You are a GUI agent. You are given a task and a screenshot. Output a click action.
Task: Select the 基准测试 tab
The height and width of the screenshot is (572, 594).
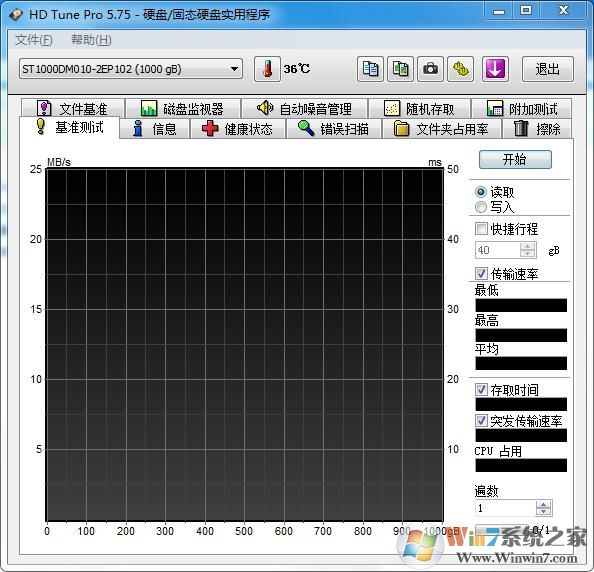click(70, 127)
